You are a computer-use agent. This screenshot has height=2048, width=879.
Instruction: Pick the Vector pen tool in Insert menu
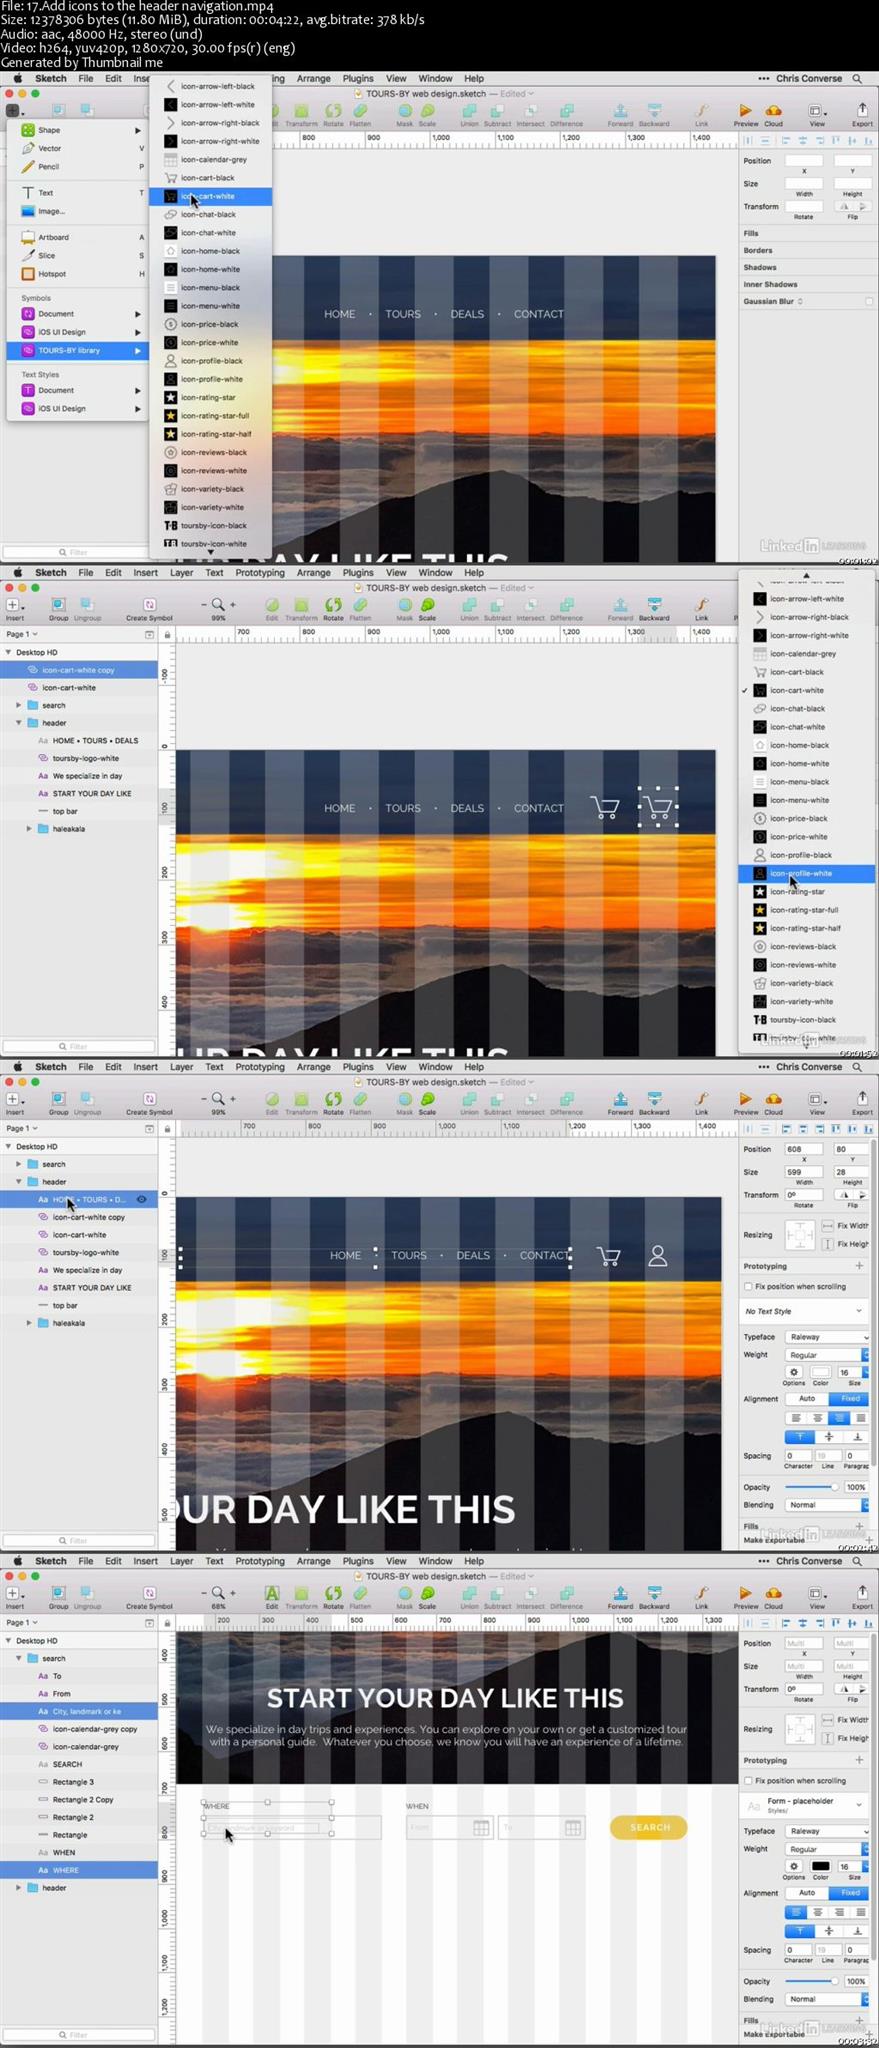coord(78,148)
